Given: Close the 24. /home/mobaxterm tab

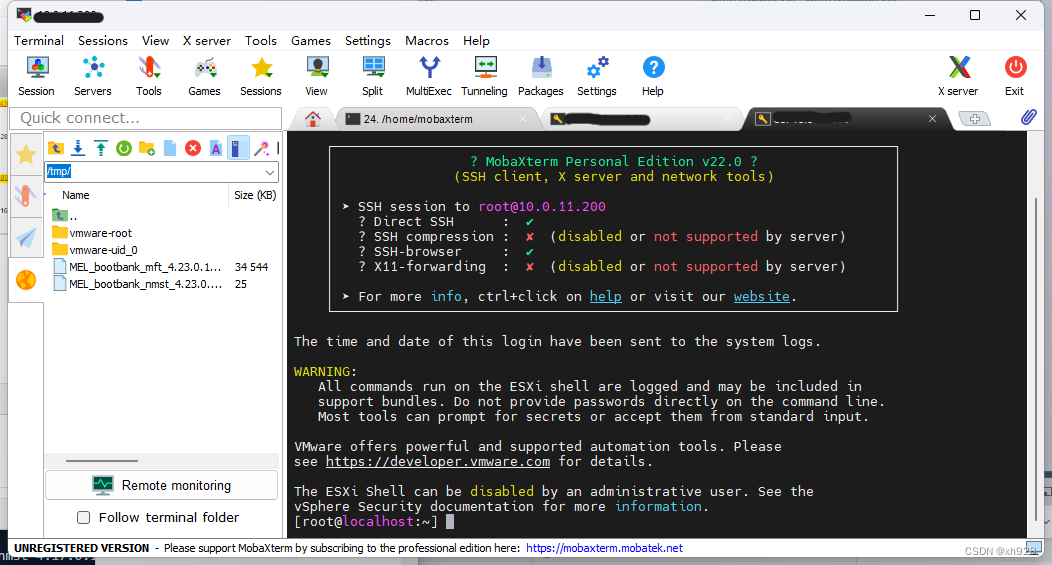Looking at the screenshot, I should click(523, 119).
